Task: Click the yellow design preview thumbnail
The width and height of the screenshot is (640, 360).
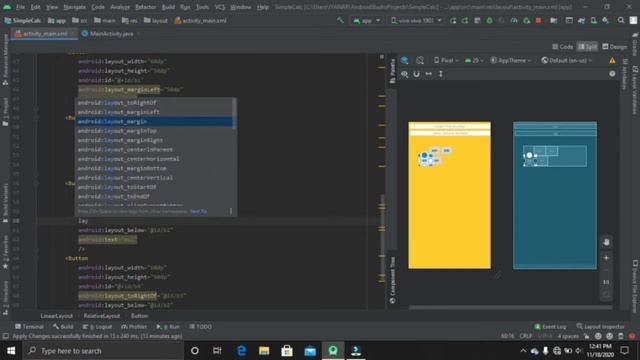Action: 449,195
